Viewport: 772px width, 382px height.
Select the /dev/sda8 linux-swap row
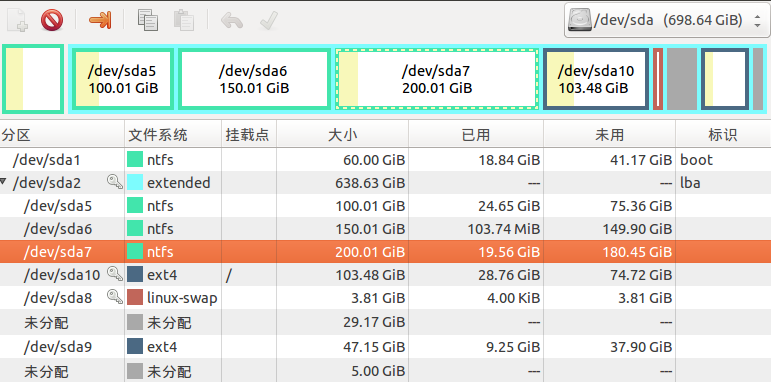pos(386,298)
